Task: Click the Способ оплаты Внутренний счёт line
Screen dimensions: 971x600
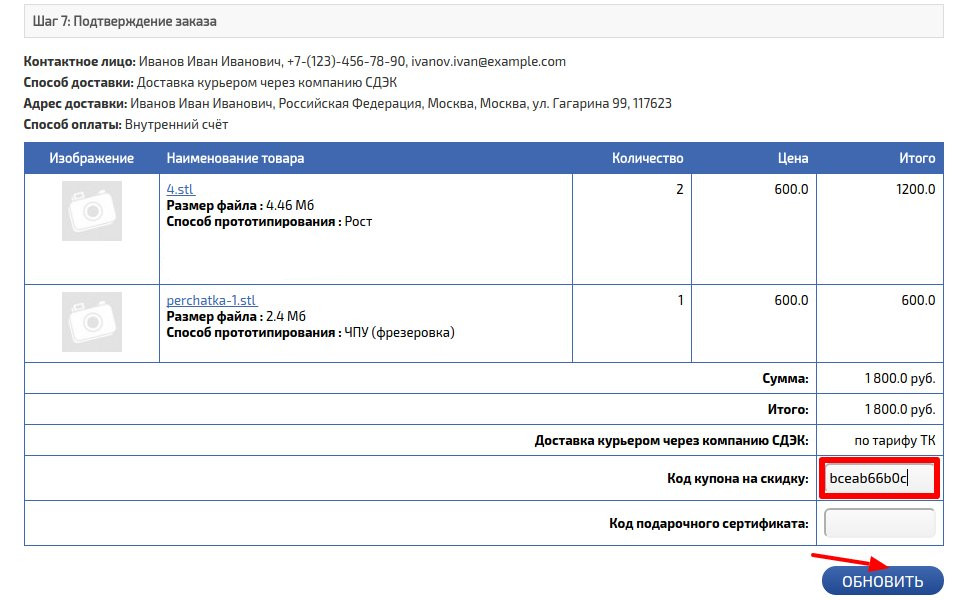Action: [126, 124]
